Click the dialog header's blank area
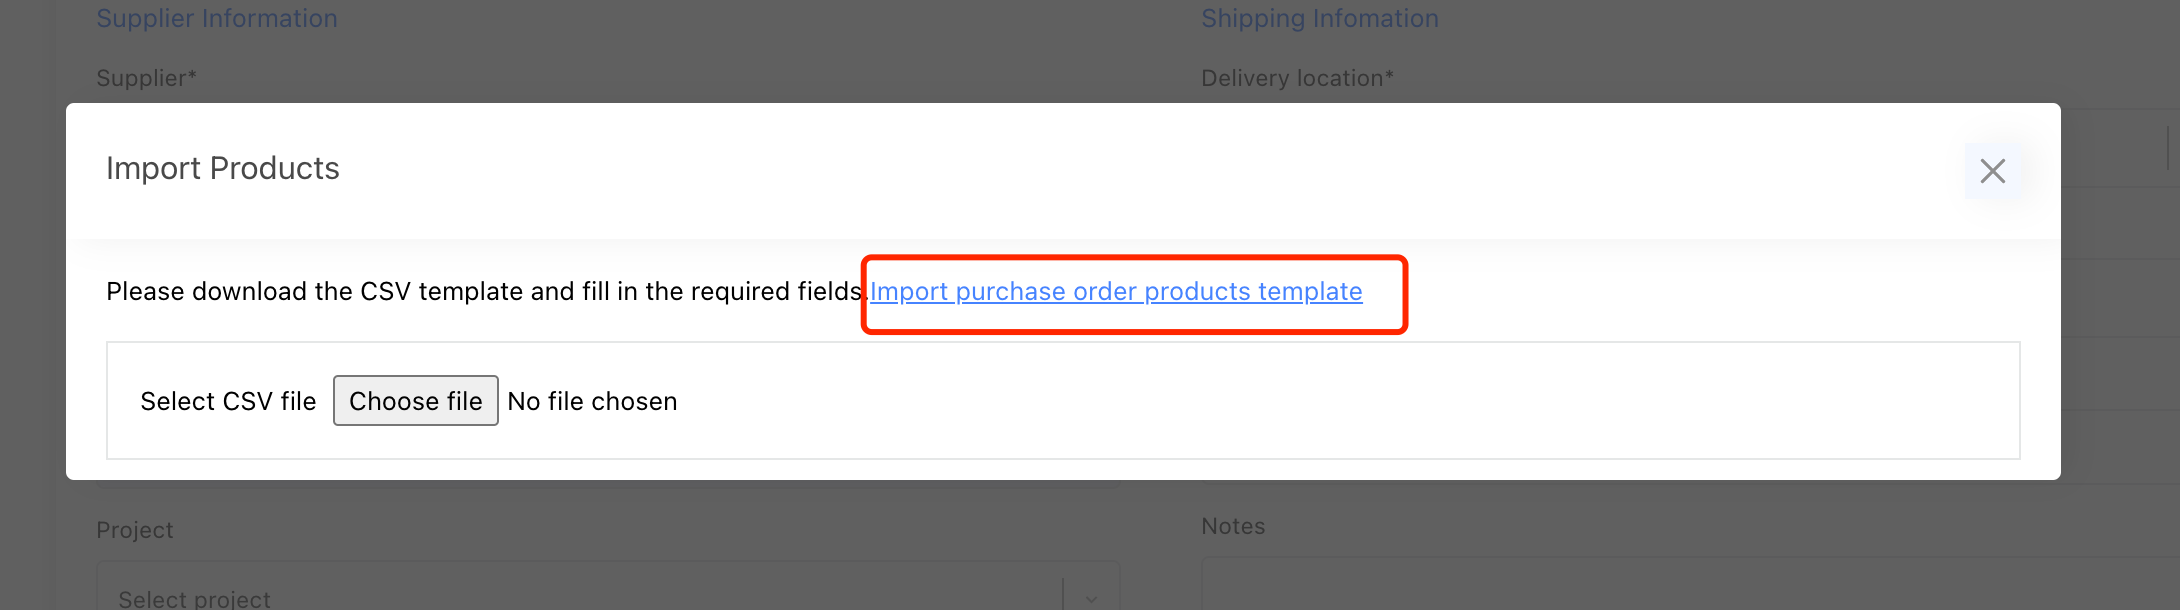 pyautogui.click(x=1100, y=170)
